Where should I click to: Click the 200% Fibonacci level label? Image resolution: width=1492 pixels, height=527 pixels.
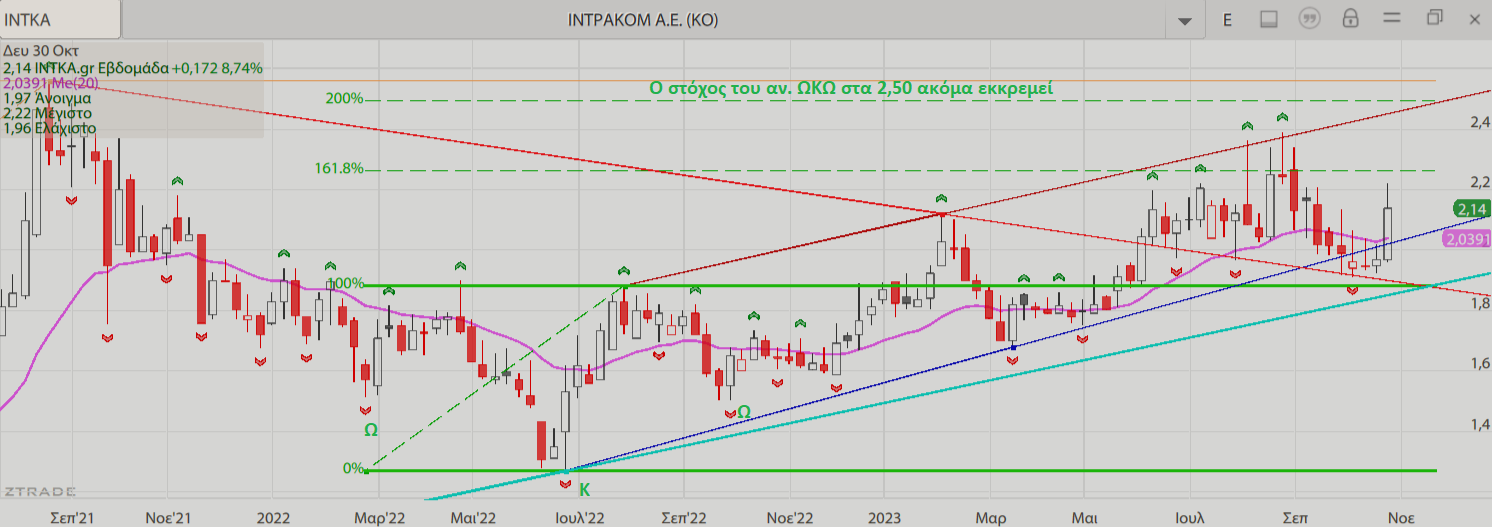344,99
